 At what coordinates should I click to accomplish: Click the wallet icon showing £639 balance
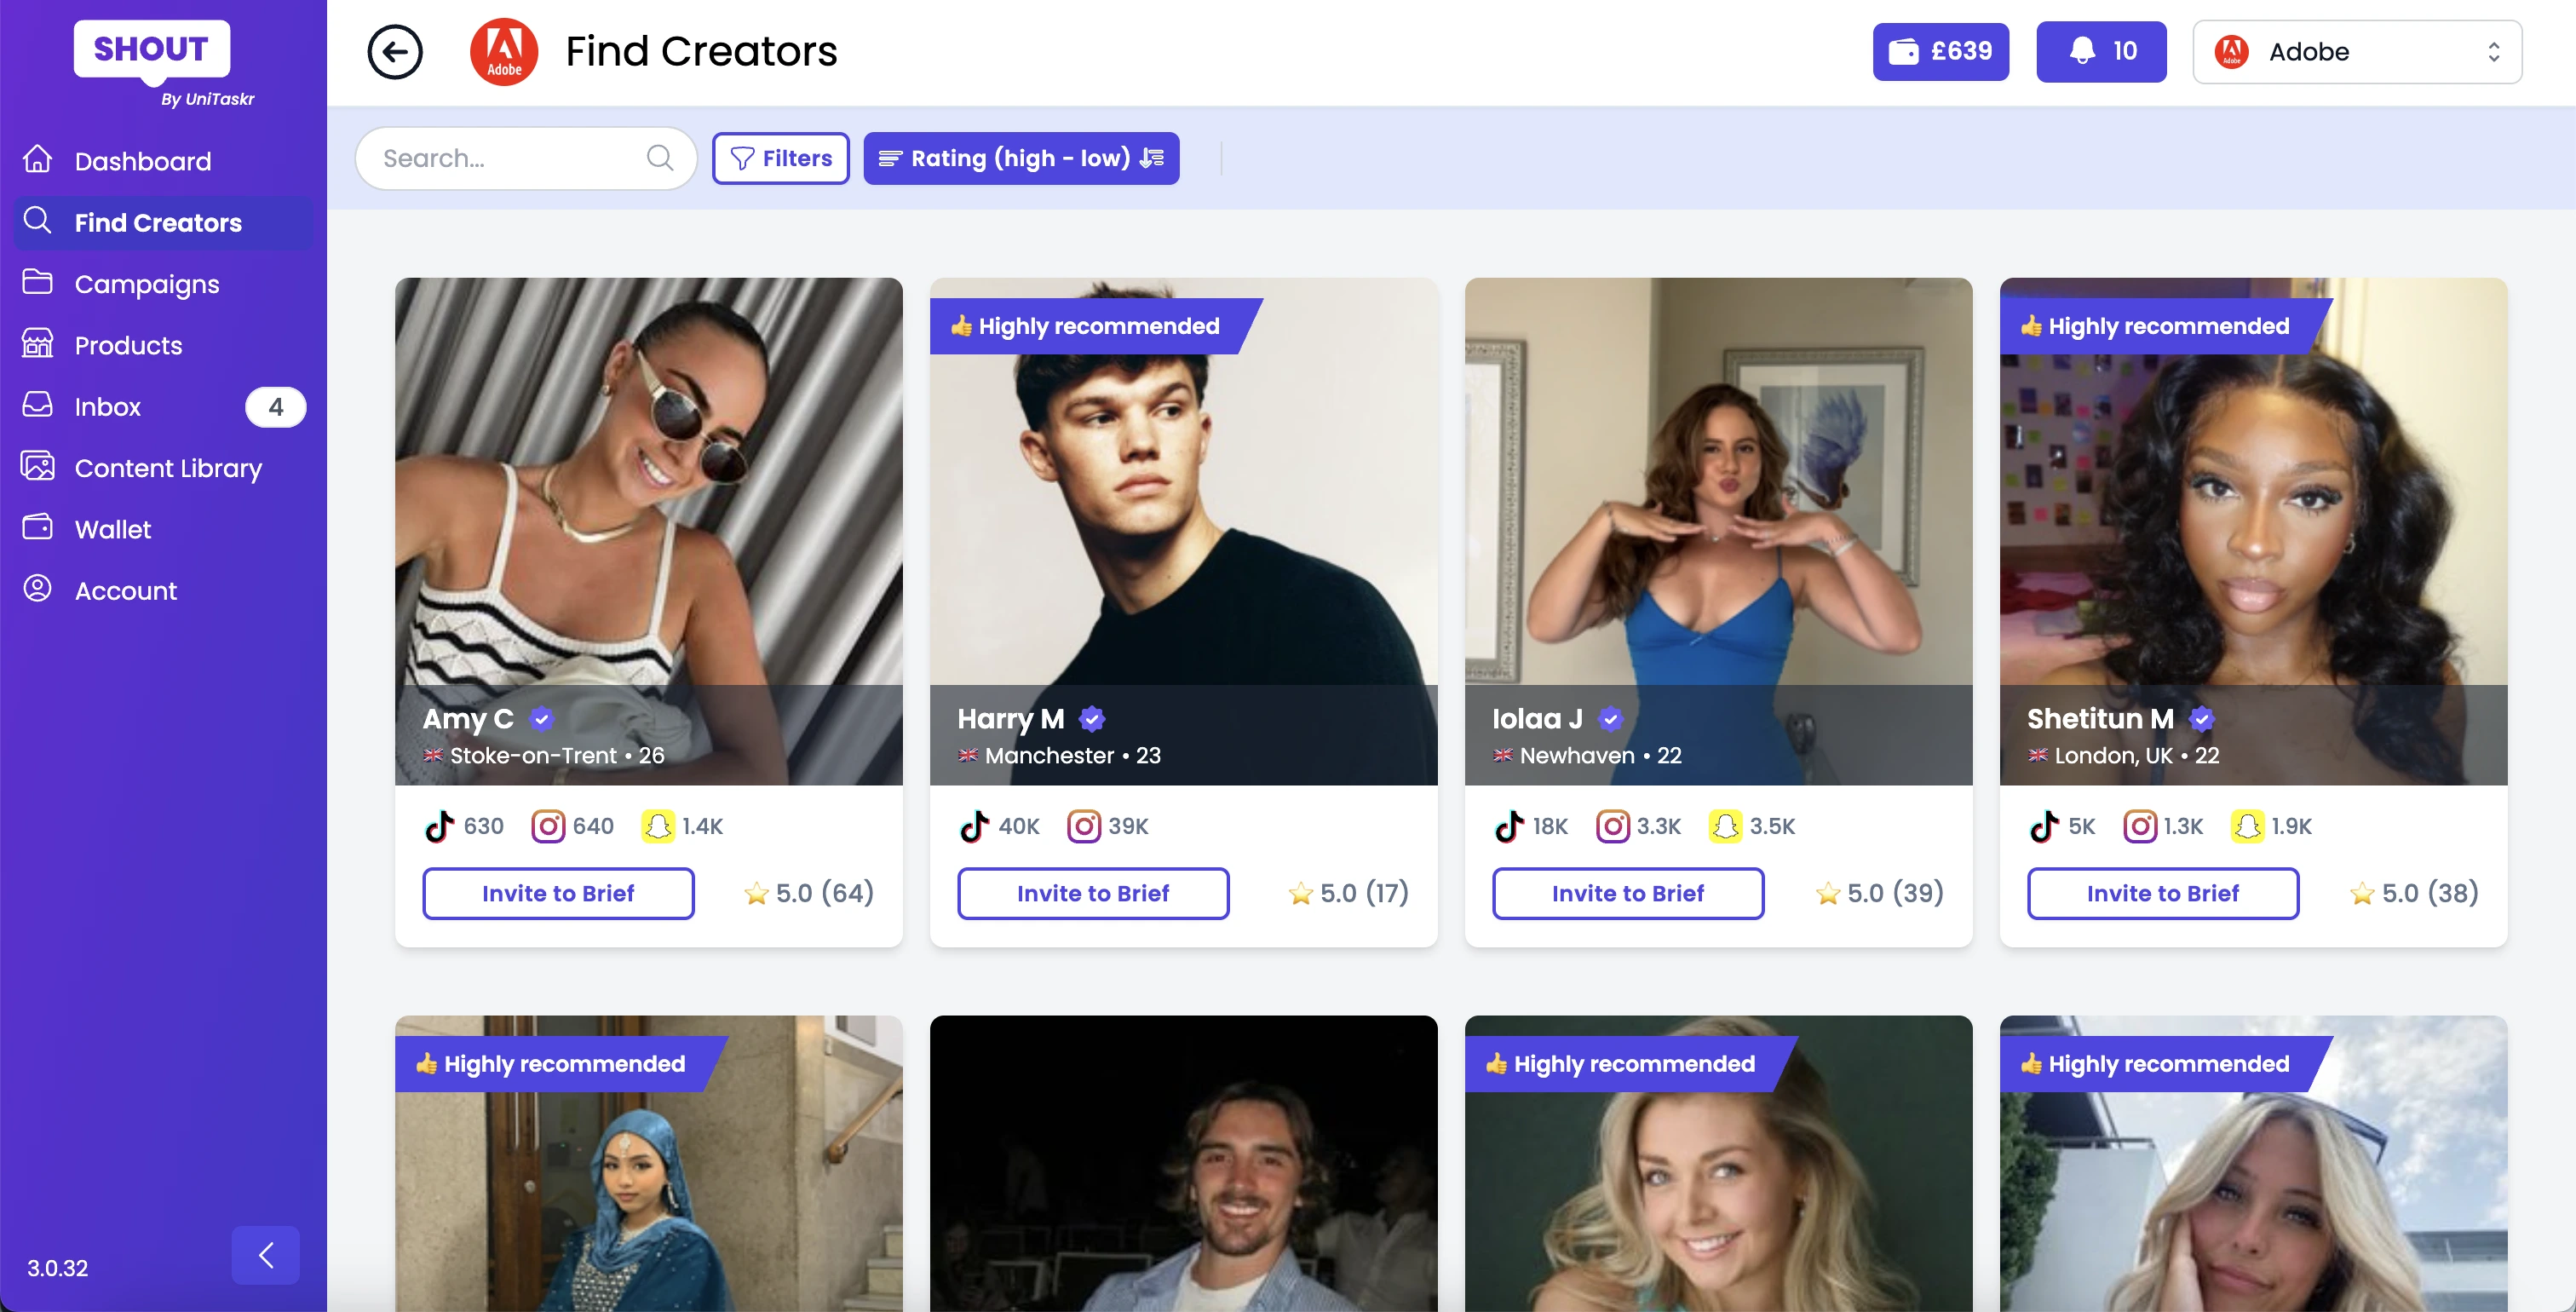coord(1940,51)
